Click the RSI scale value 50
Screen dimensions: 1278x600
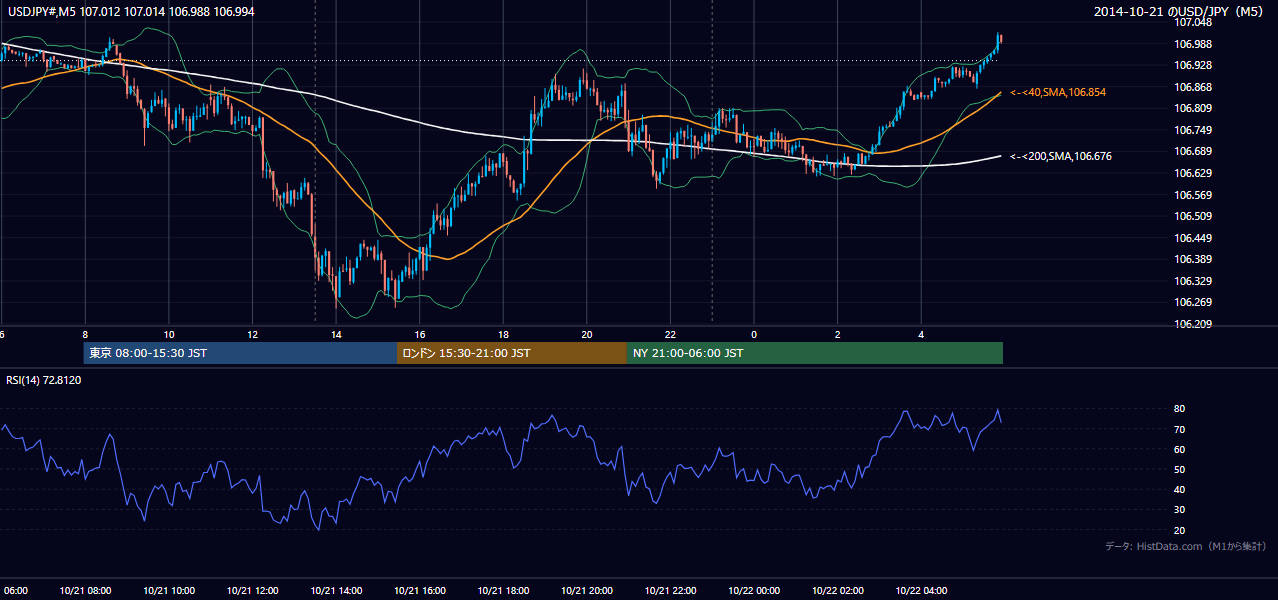[x=1180, y=470]
